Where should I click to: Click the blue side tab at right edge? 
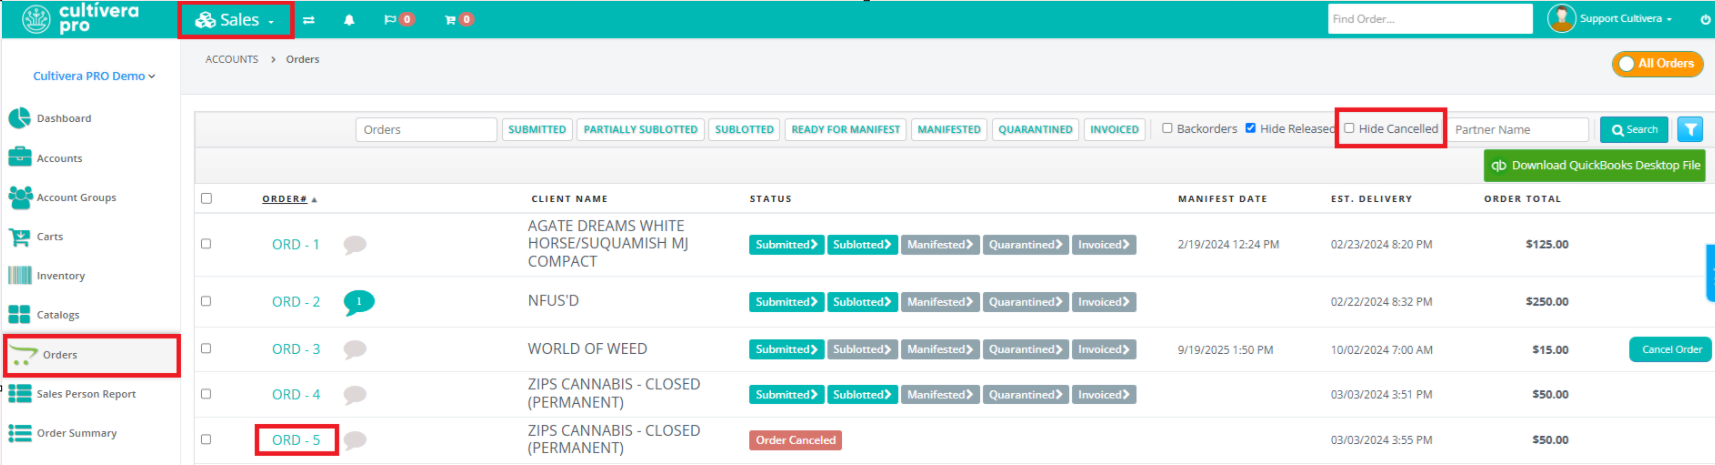pos(1709,272)
